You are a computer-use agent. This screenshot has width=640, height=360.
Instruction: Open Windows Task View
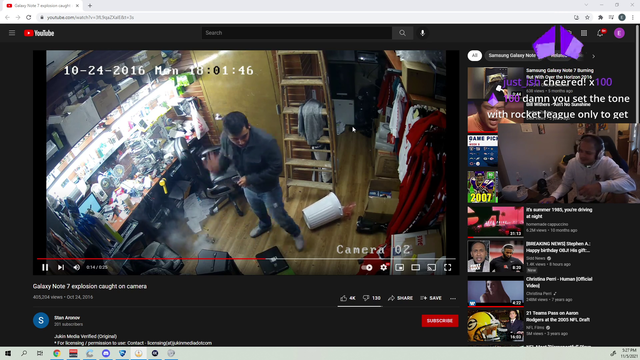40,353
